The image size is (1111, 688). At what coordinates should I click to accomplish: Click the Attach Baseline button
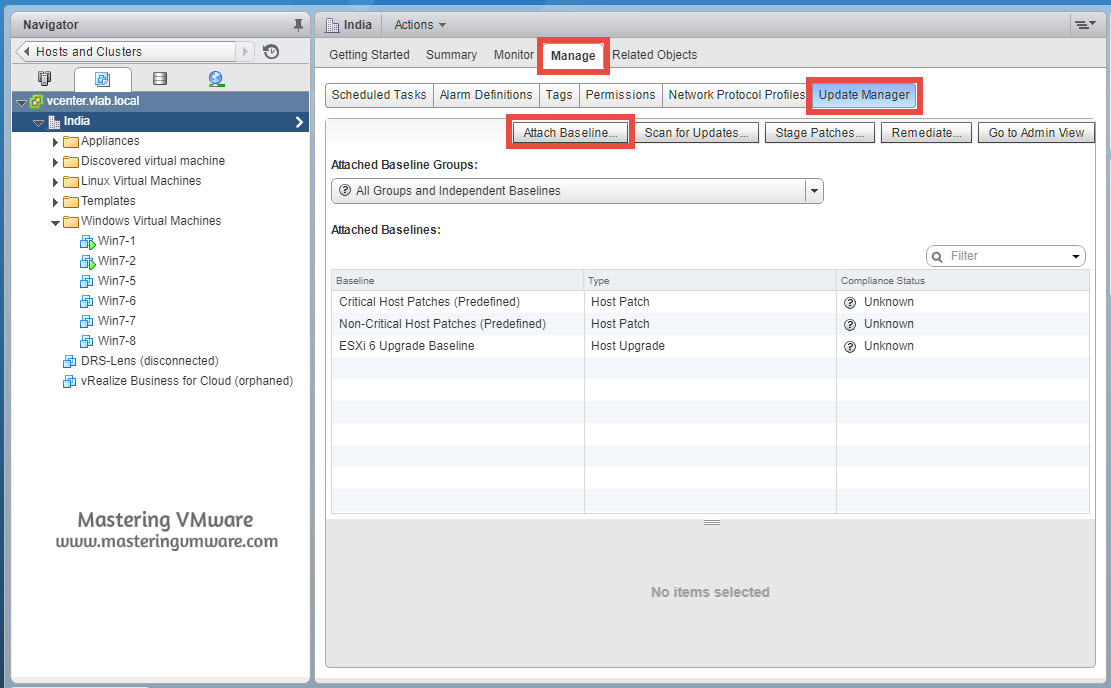click(x=571, y=133)
